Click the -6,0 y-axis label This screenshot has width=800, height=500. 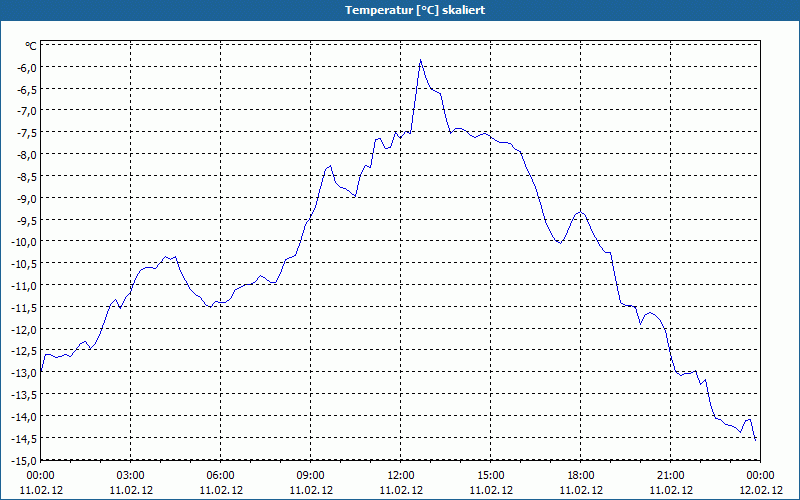click(28, 67)
